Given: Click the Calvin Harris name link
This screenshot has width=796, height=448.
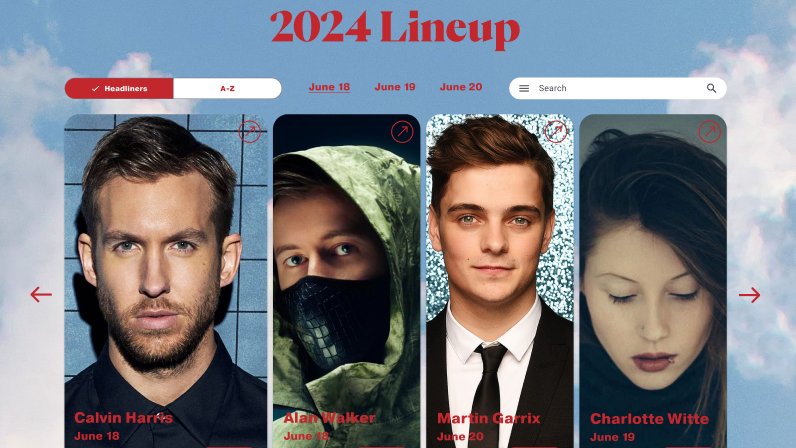Looking at the screenshot, I should pyautogui.click(x=123, y=418).
